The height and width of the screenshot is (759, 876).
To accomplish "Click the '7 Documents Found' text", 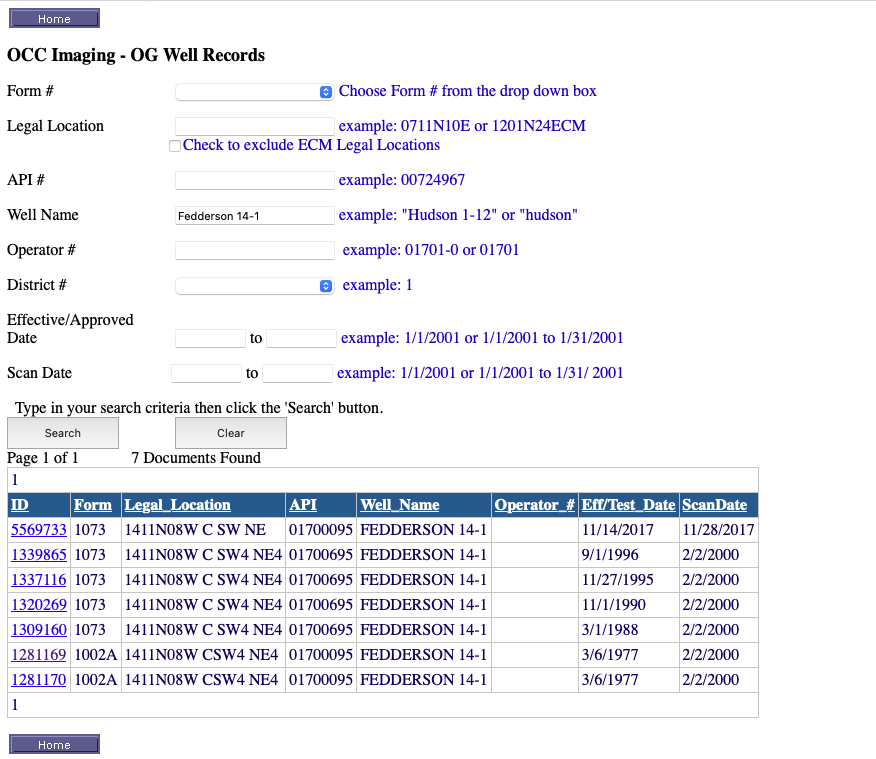I will [x=196, y=458].
